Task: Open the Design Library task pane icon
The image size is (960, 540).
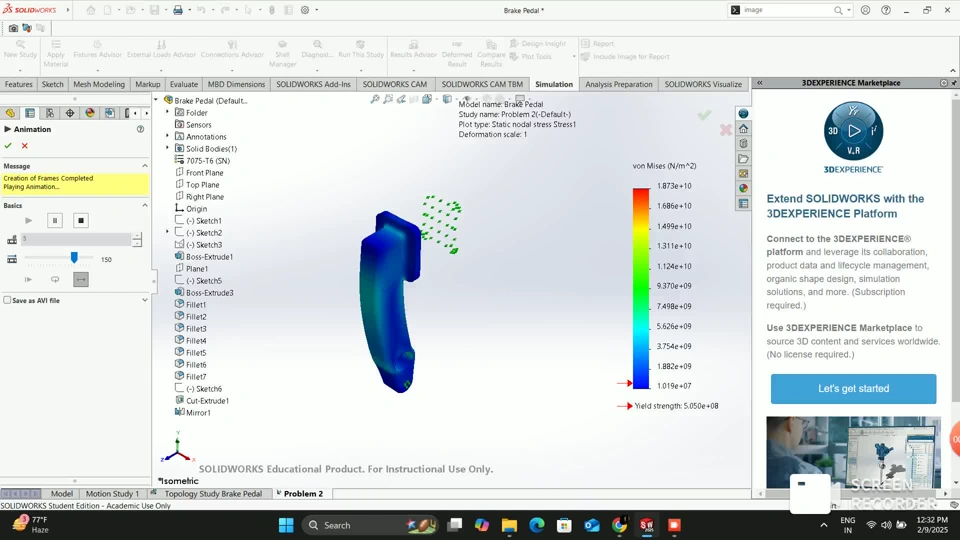Action: pyautogui.click(x=743, y=143)
